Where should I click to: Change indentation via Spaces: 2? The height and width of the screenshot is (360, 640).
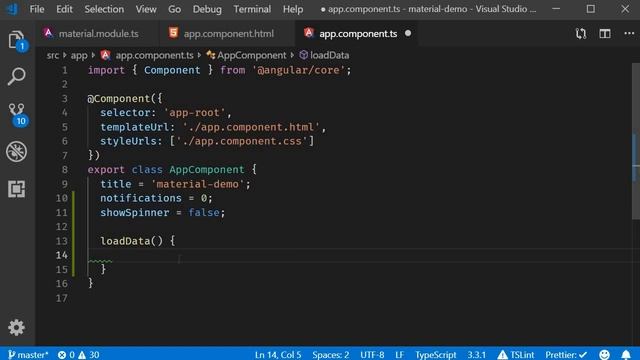(331, 355)
